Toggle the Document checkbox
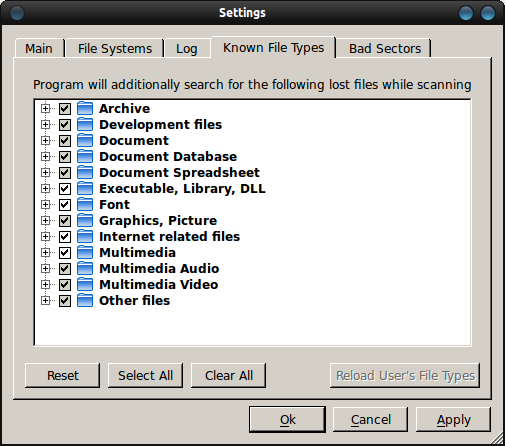This screenshot has height=446, width=505. [x=65, y=141]
